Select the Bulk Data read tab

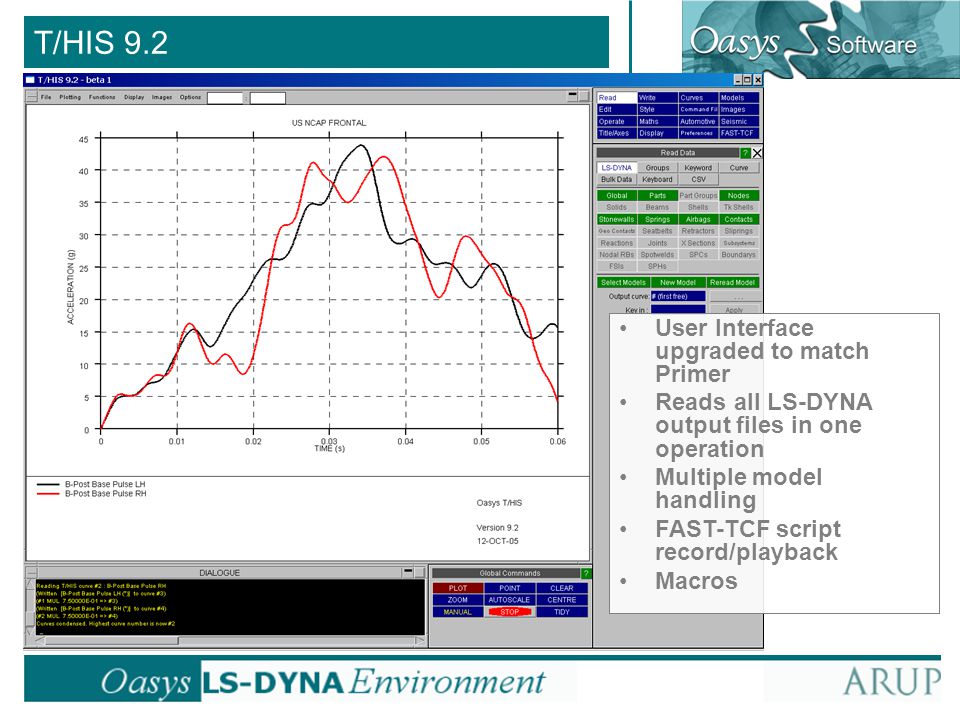tap(617, 179)
